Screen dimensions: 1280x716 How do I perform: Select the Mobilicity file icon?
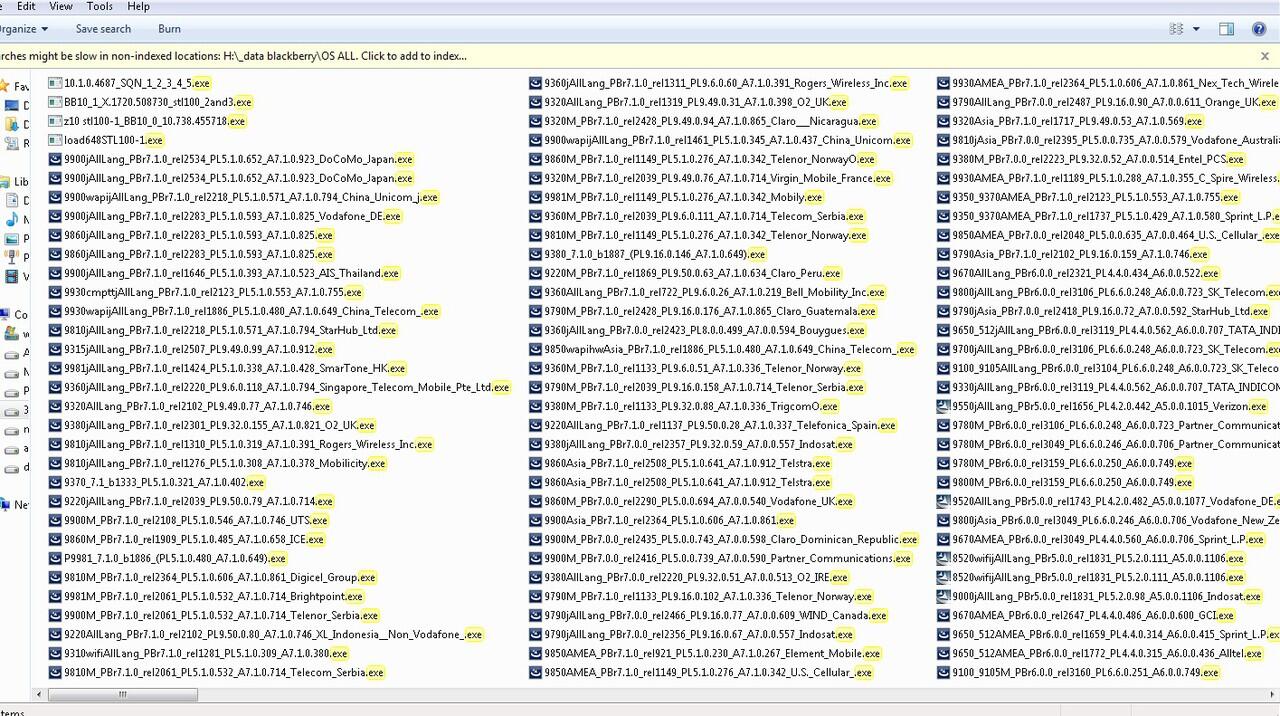pyautogui.click(x=55, y=463)
